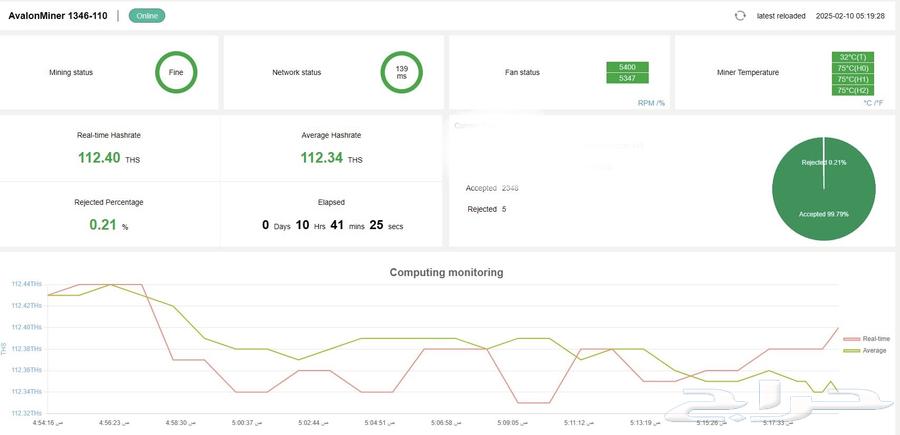
Task: Click the 75°C(H1) temperature box
Action: click(x=852, y=79)
